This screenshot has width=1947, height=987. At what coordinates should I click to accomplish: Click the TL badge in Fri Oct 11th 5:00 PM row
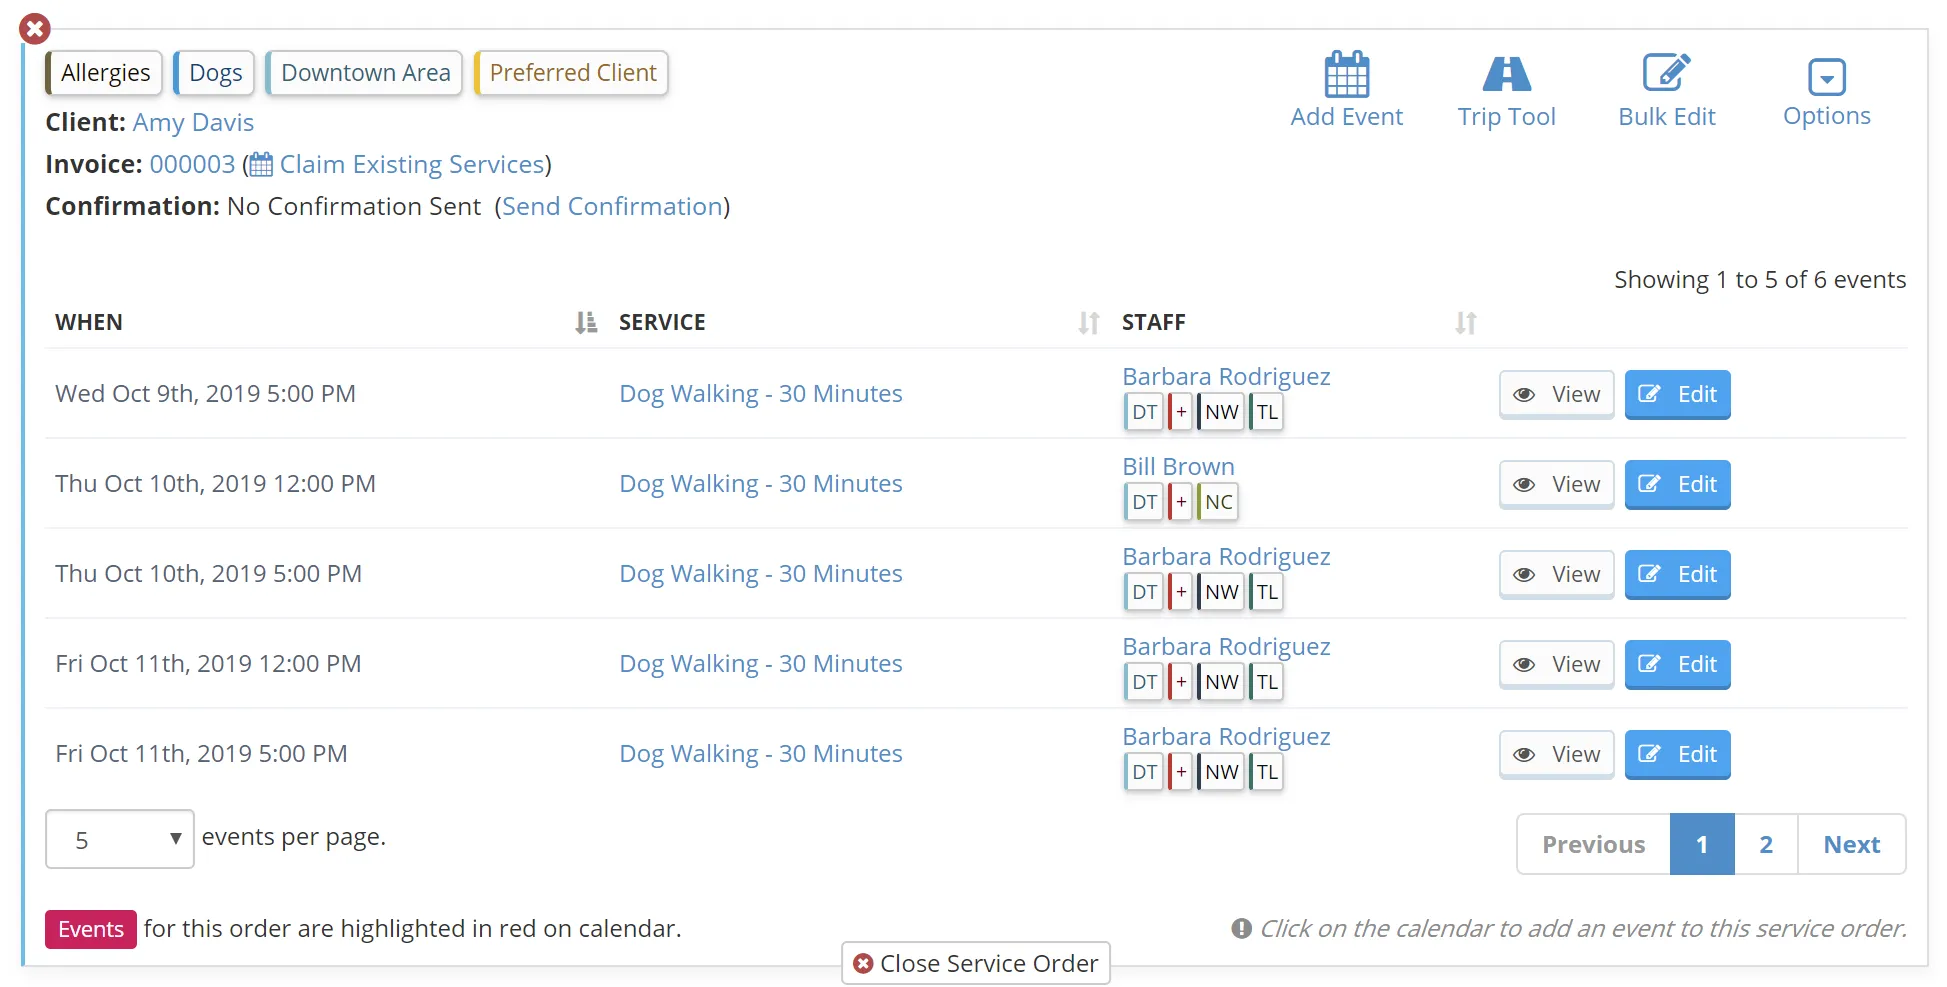pos(1266,772)
